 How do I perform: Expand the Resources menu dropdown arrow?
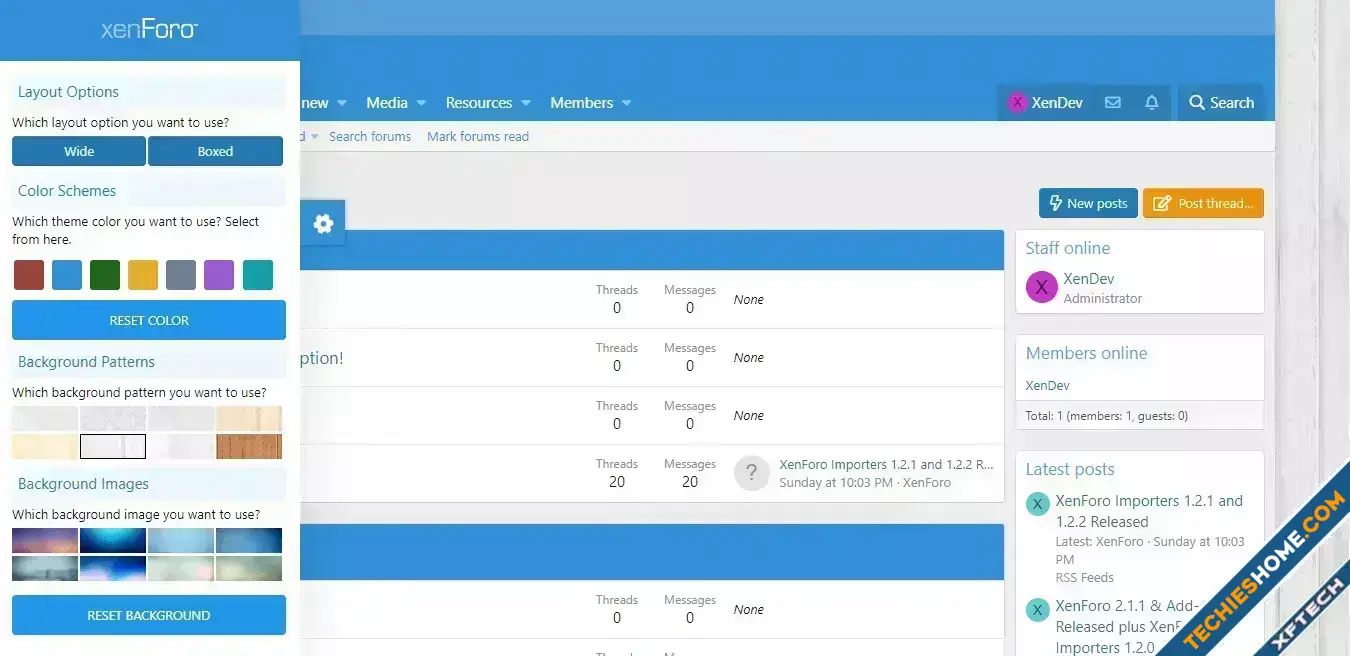point(526,103)
